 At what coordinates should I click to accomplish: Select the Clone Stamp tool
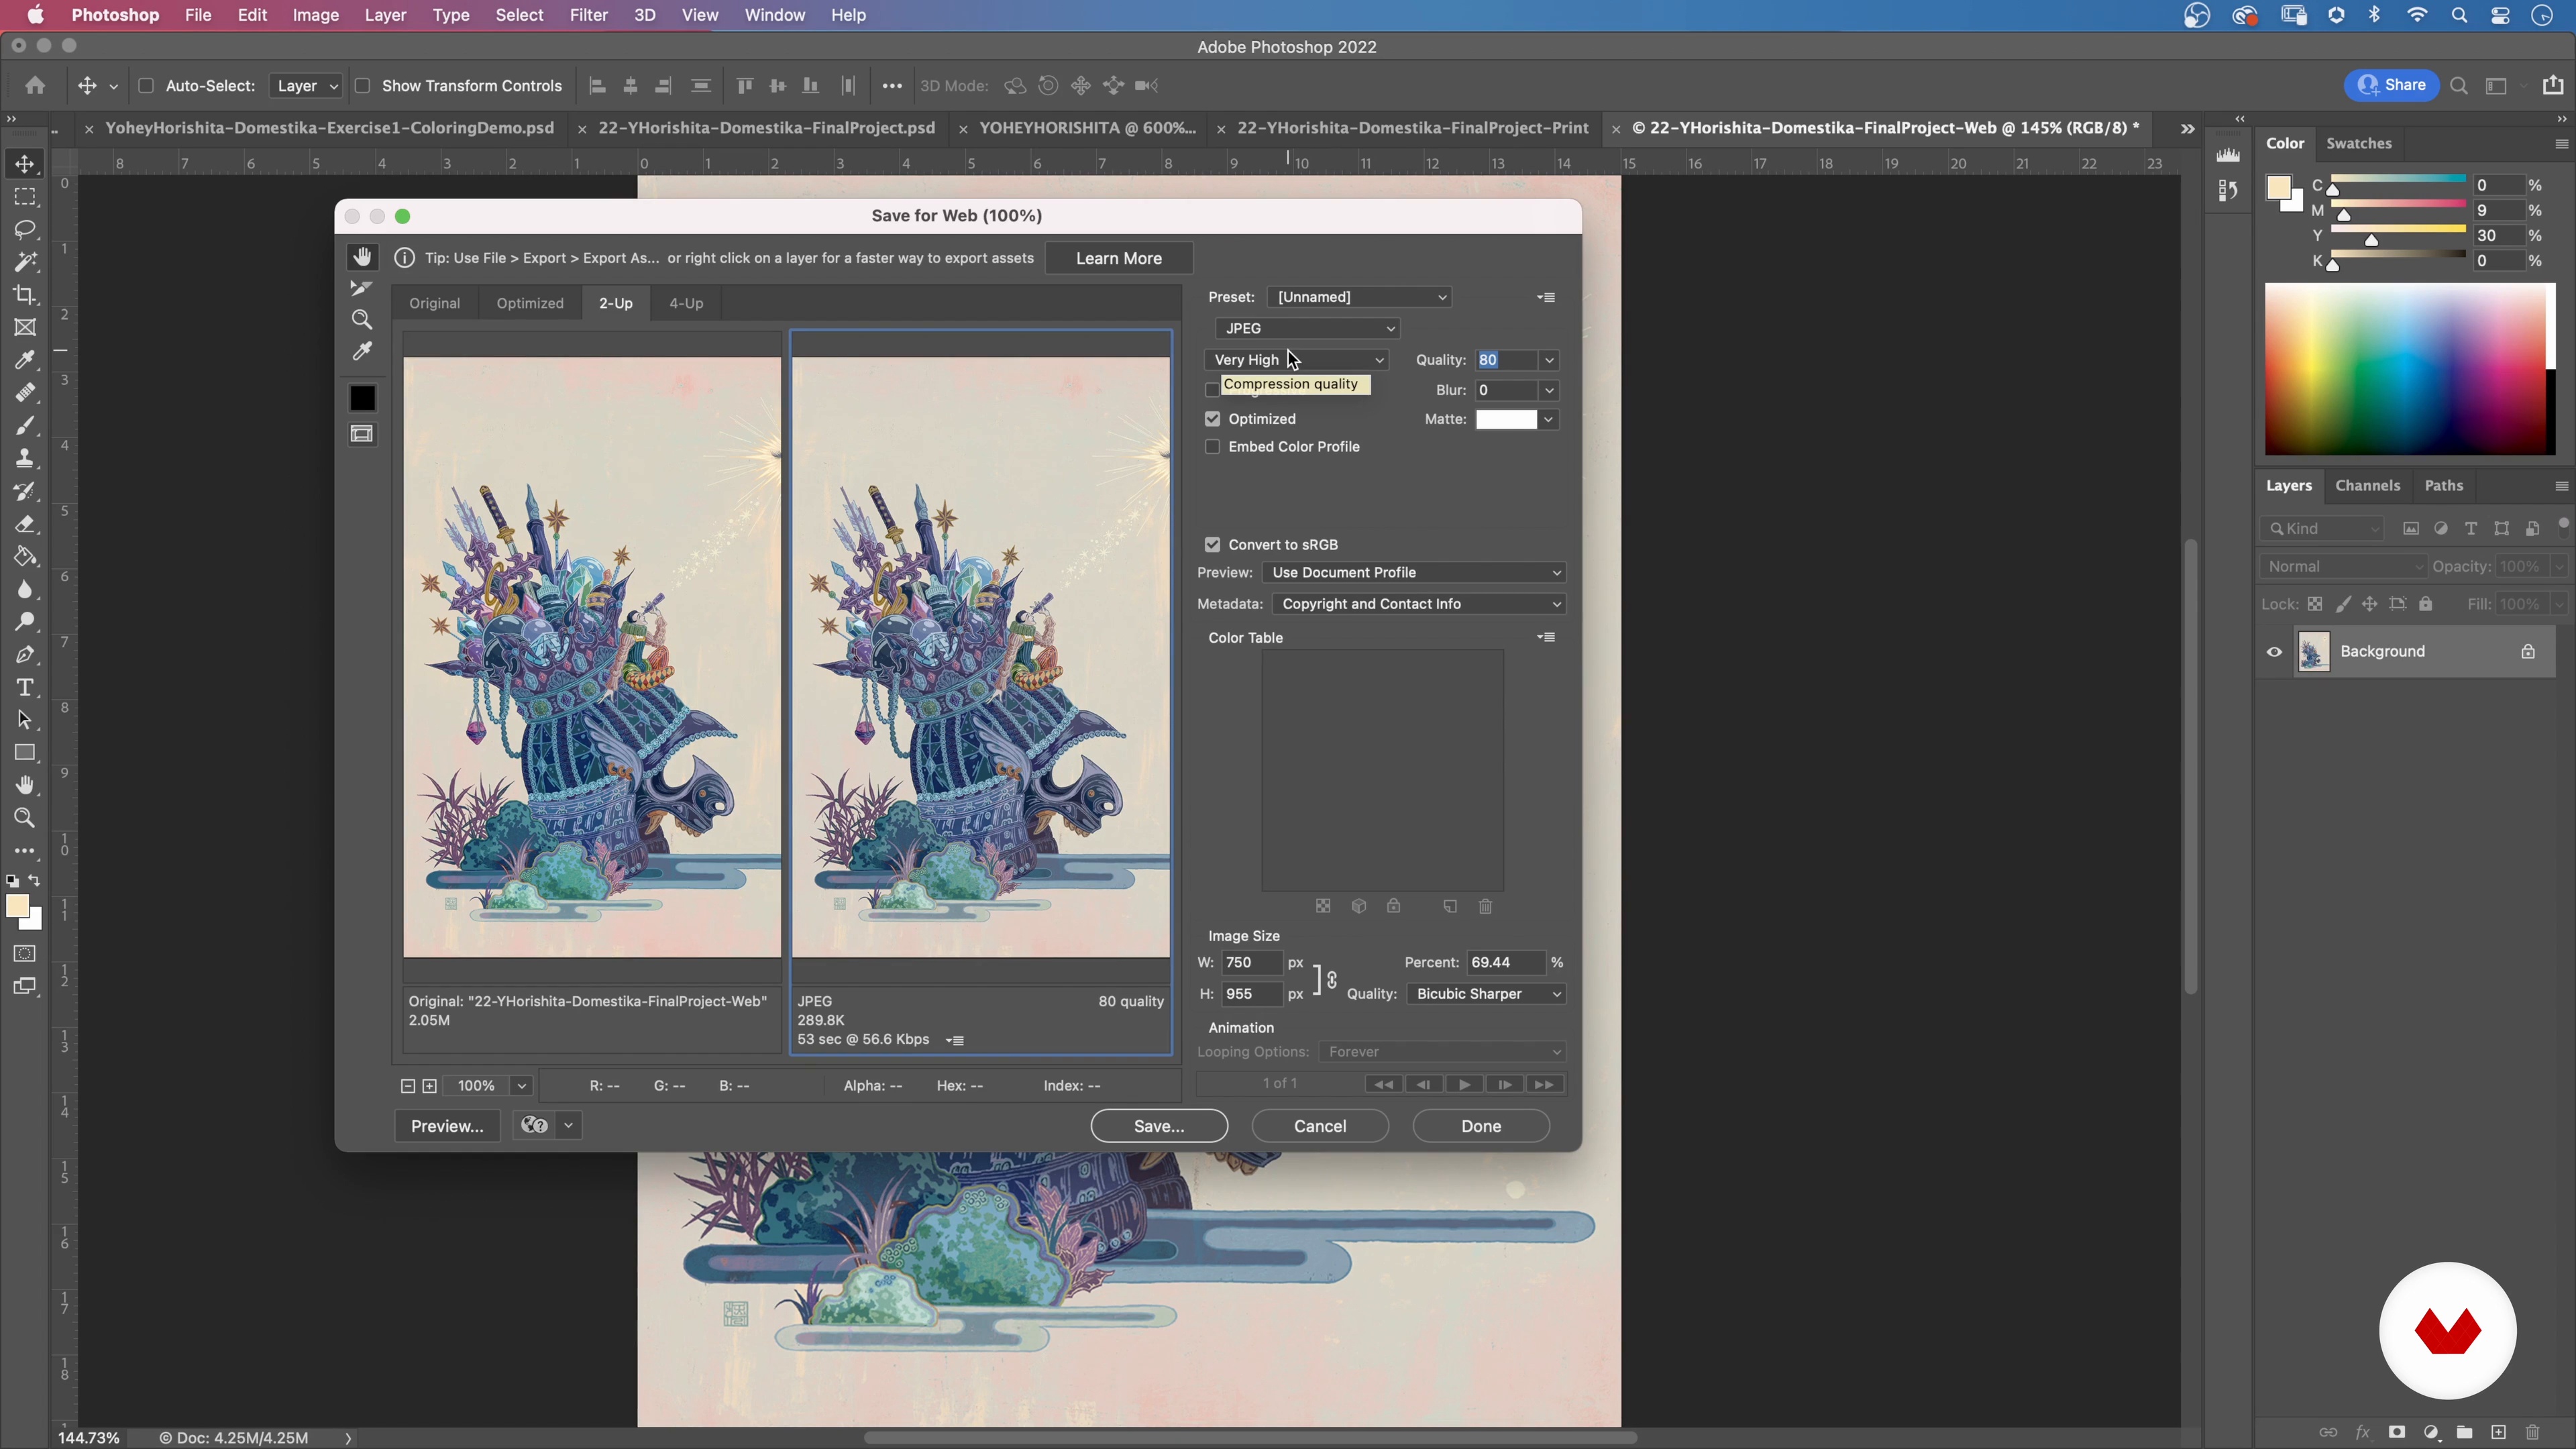pos(25,458)
